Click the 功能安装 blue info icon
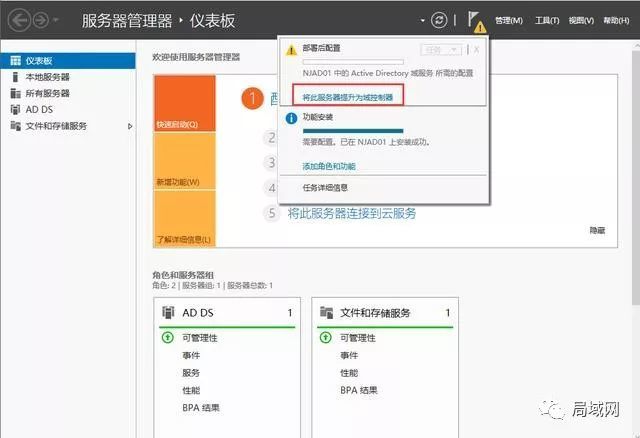 [291, 118]
